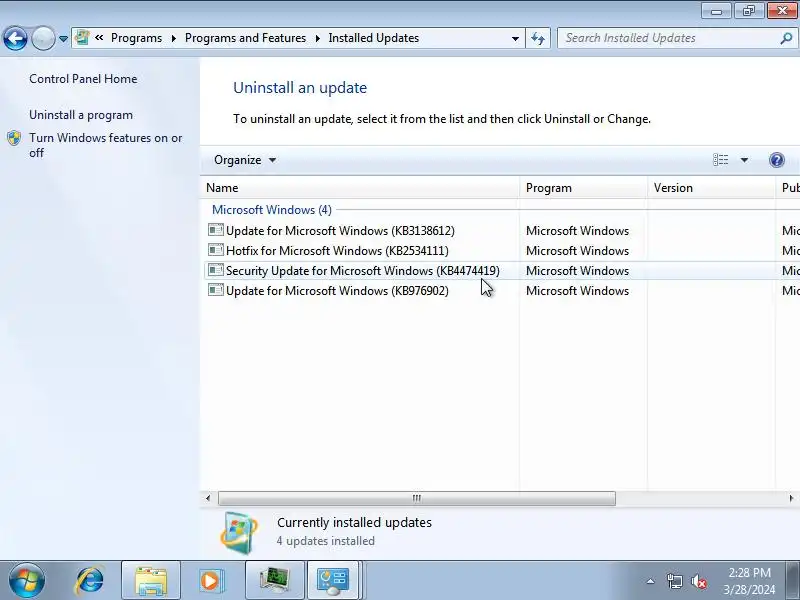Open the Help question mark icon
This screenshot has height=600, width=800.
pos(777,160)
